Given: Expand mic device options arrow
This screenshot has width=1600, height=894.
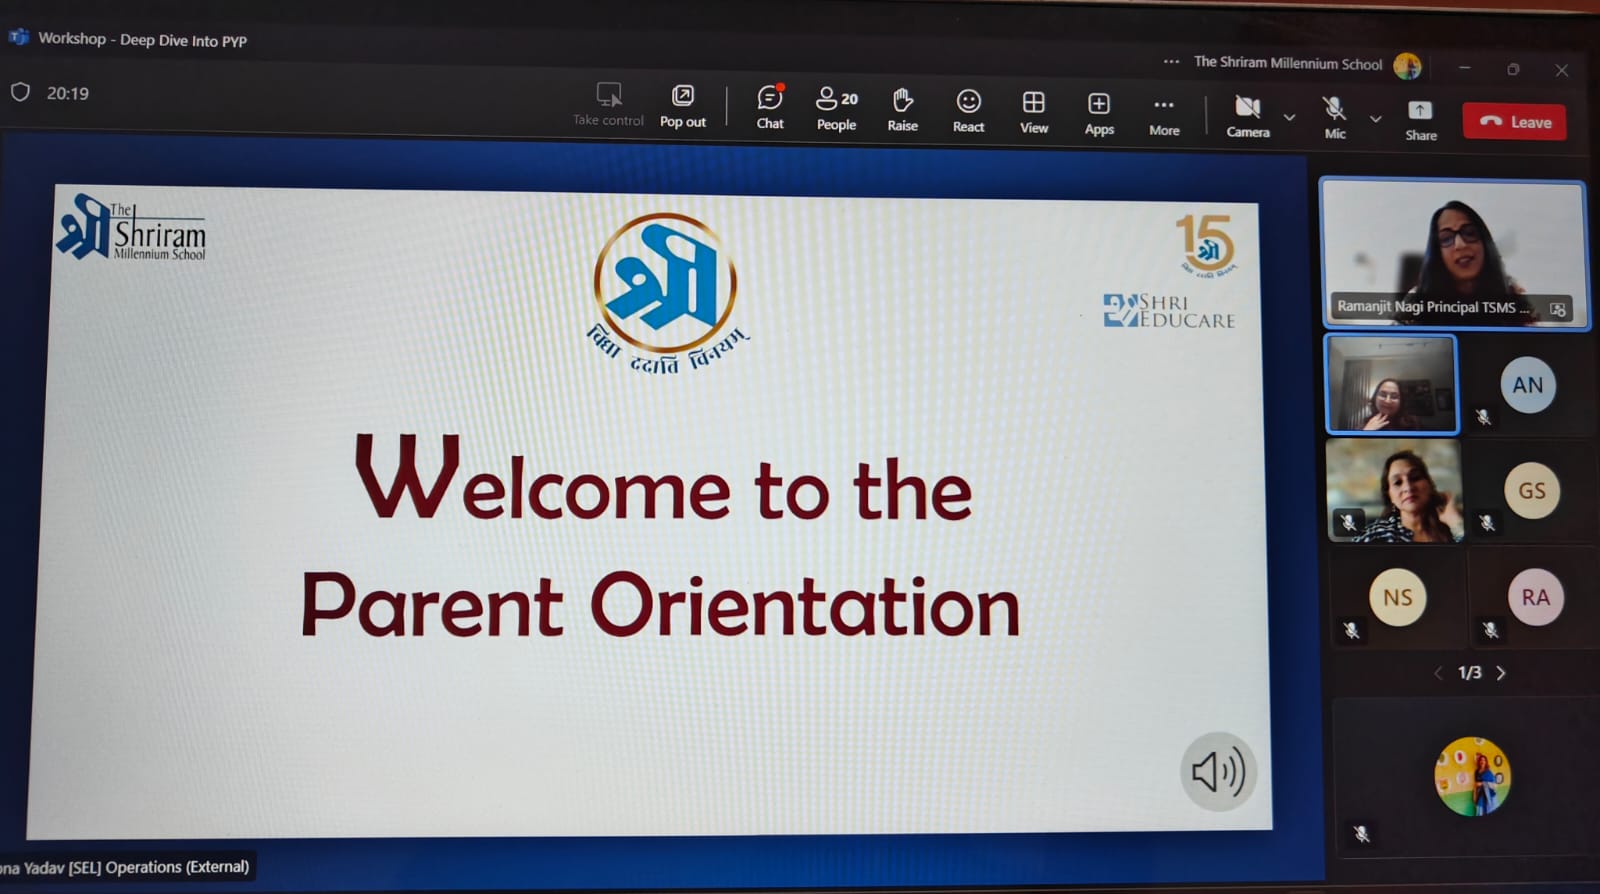Looking at the screenshot, I should click(1376, 118).
